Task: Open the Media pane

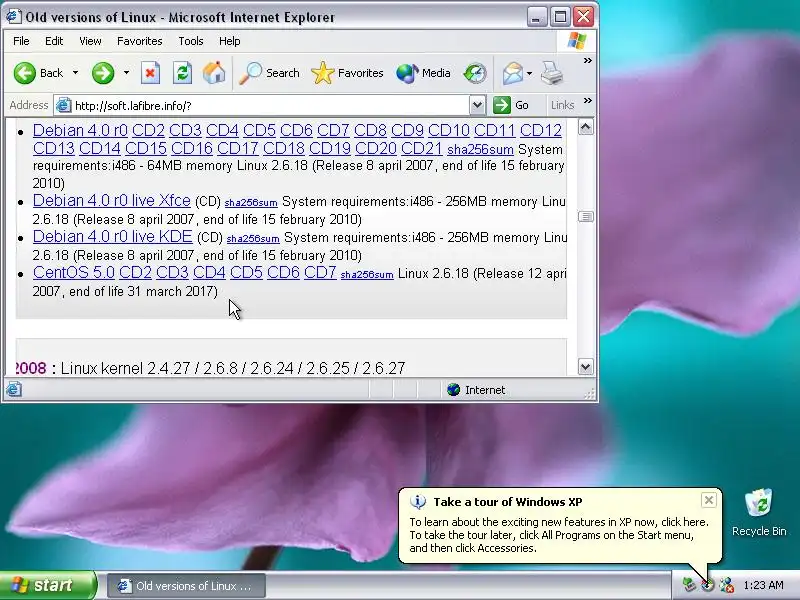Action: pyautogui.click(x=423, y=73)
